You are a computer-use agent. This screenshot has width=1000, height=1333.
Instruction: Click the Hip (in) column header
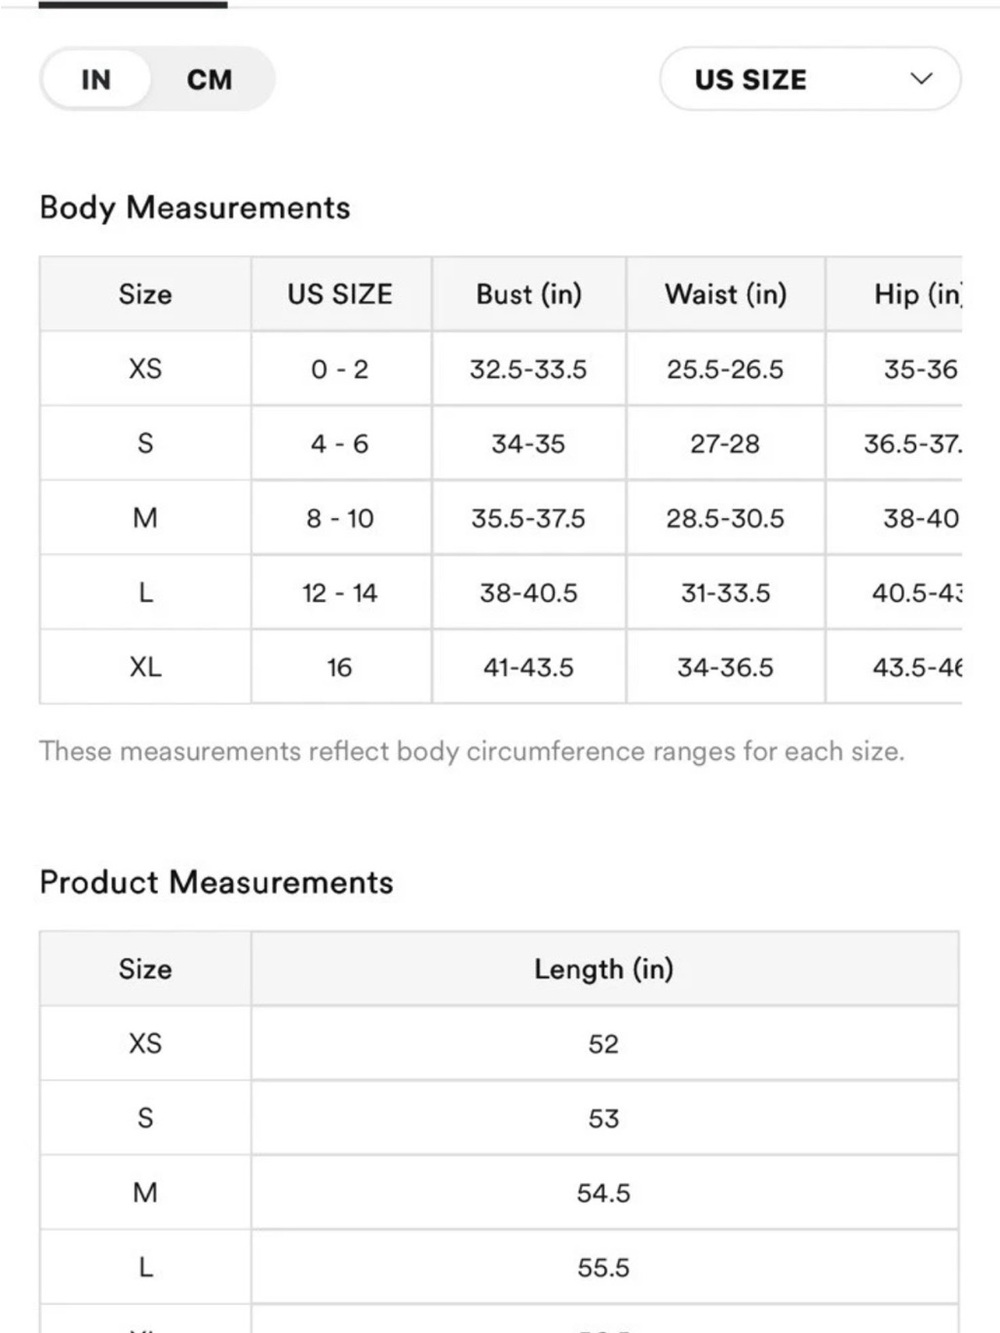(x=917, y=294)
